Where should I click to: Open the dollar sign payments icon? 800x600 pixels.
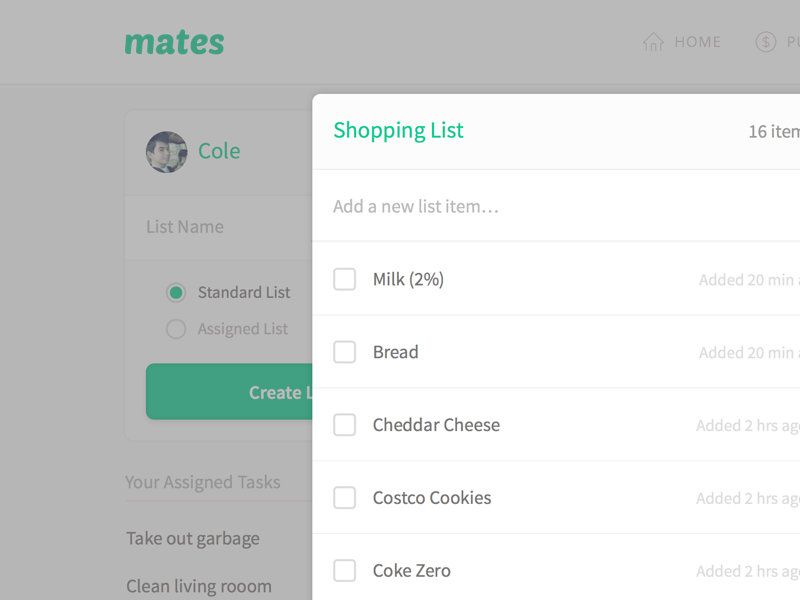point(766,41)
